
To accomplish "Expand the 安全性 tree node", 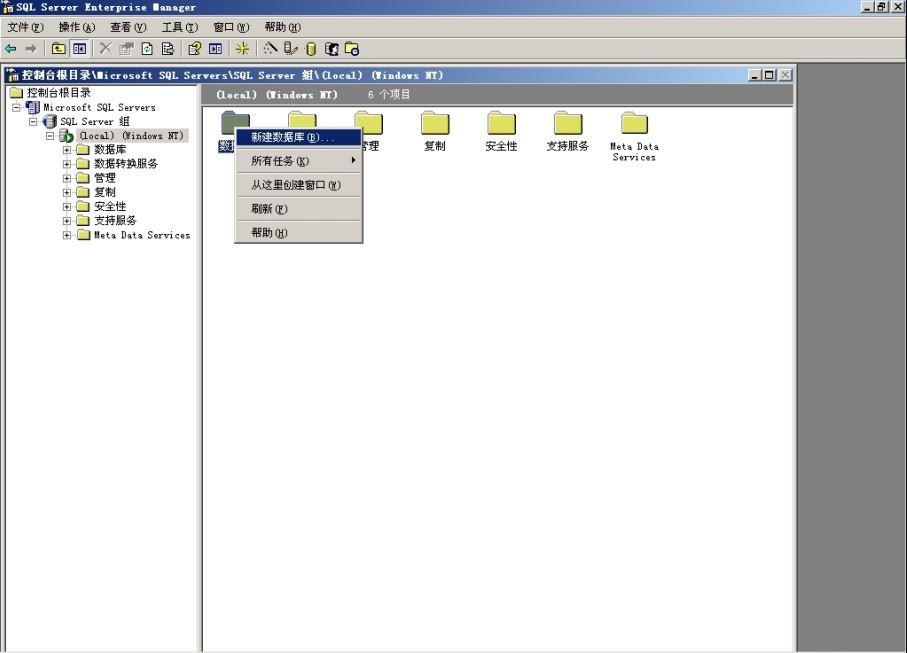I will tap(67, 206).
